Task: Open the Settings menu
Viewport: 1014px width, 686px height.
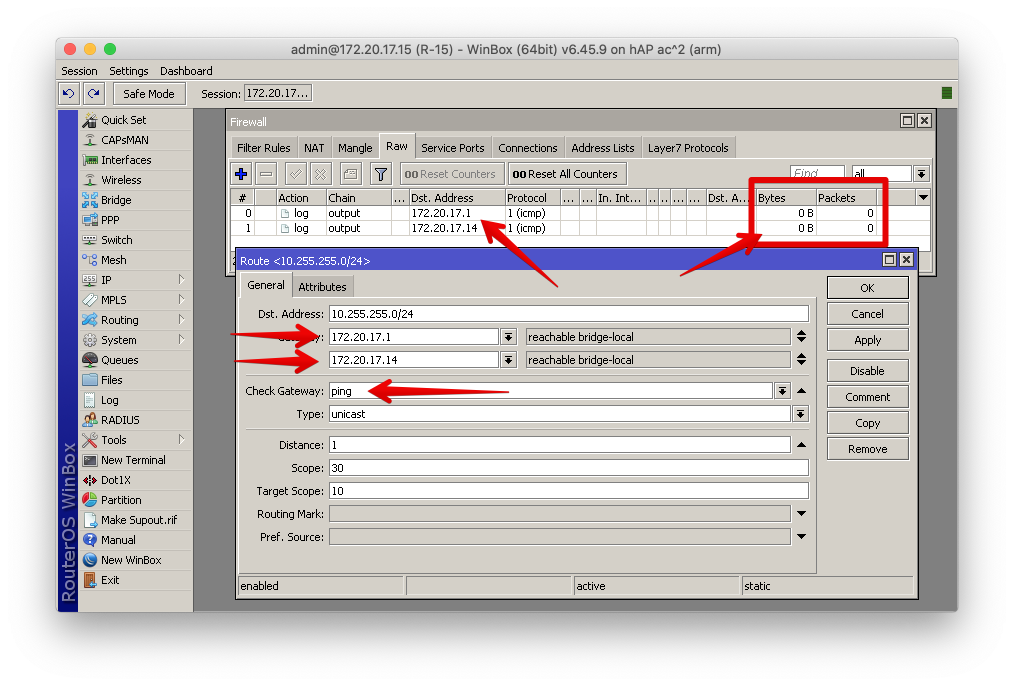Action: click(x=129, y=71)
